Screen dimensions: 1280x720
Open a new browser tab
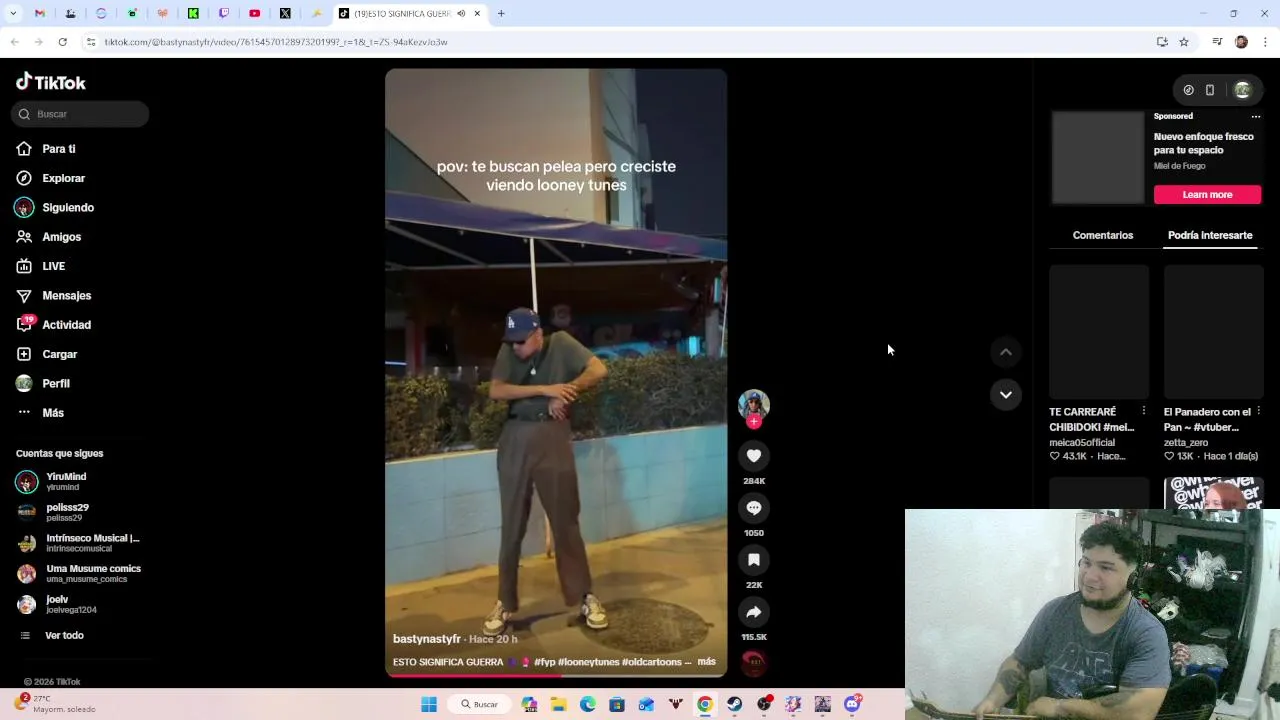[501, 13]
